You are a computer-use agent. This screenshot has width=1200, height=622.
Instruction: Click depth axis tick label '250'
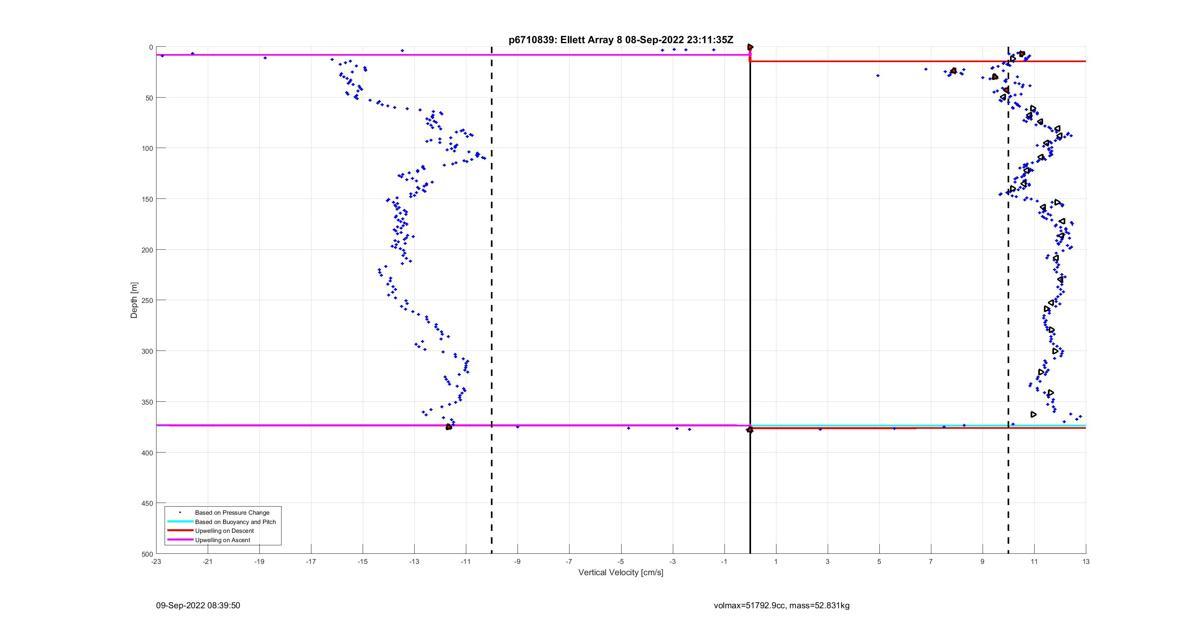147,300
